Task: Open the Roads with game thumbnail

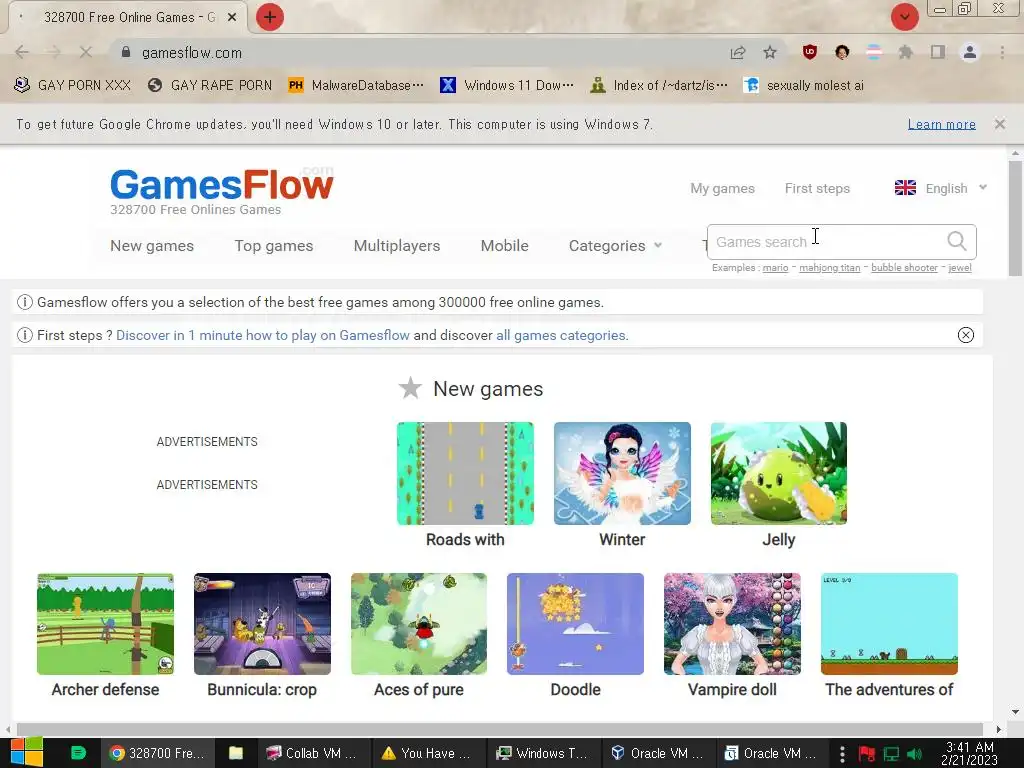Action: click(x=465, y=473)
